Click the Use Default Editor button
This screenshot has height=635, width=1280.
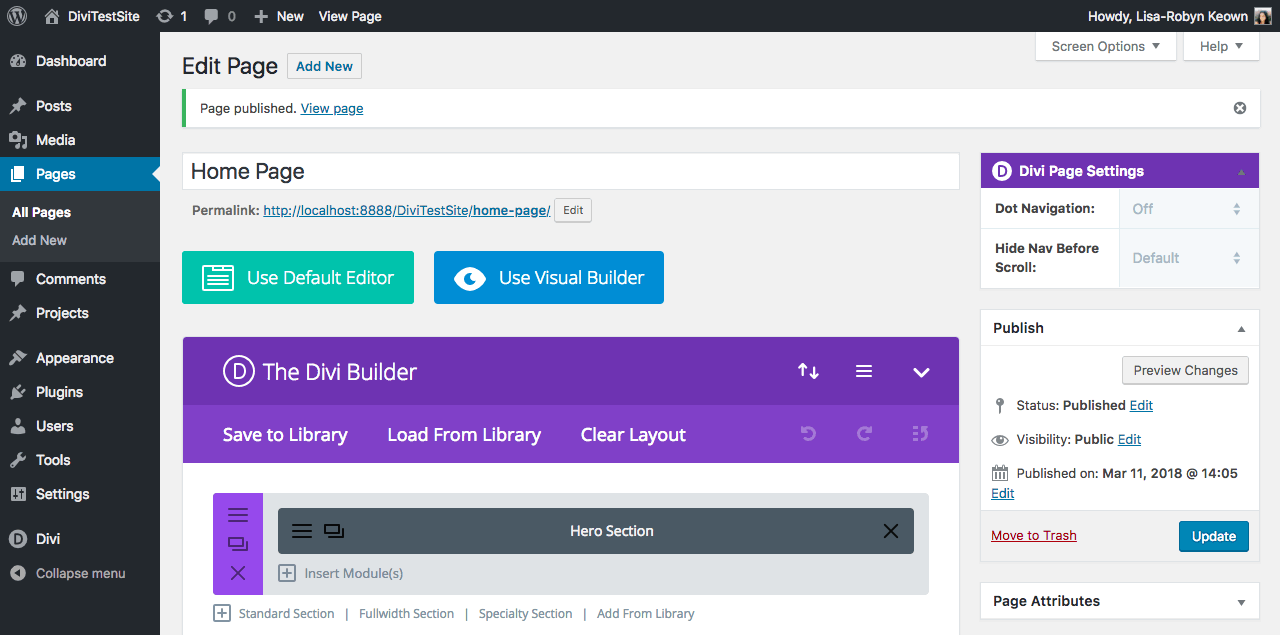298,278
